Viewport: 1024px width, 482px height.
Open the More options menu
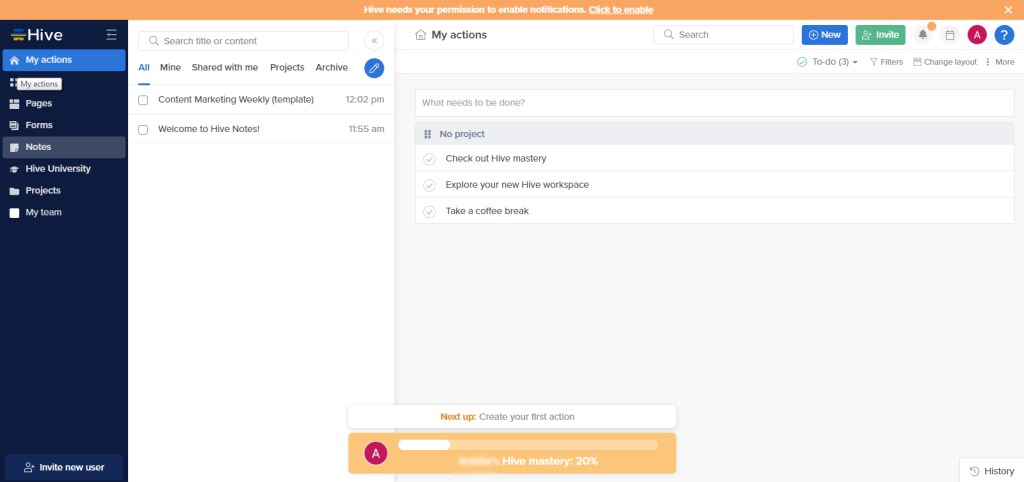point(1000,62)
